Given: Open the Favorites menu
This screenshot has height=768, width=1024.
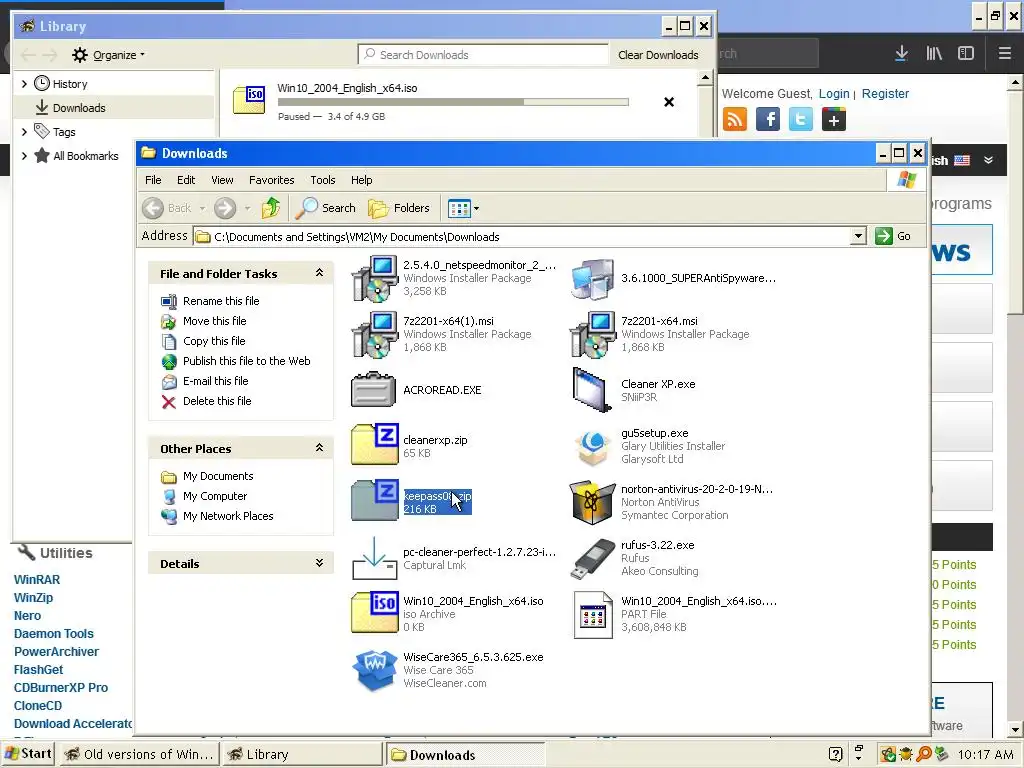Looking at the screenshot, I should click(272, 180).
